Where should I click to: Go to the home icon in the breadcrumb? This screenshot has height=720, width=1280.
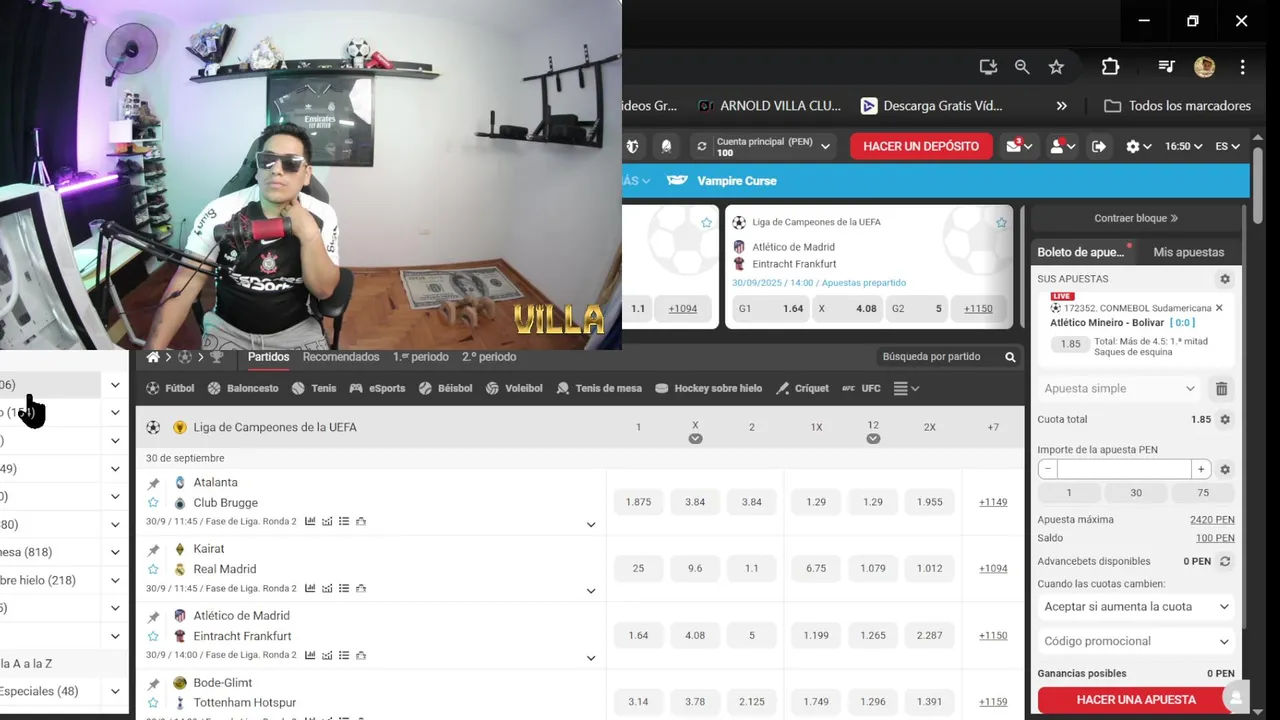[153, 357]
